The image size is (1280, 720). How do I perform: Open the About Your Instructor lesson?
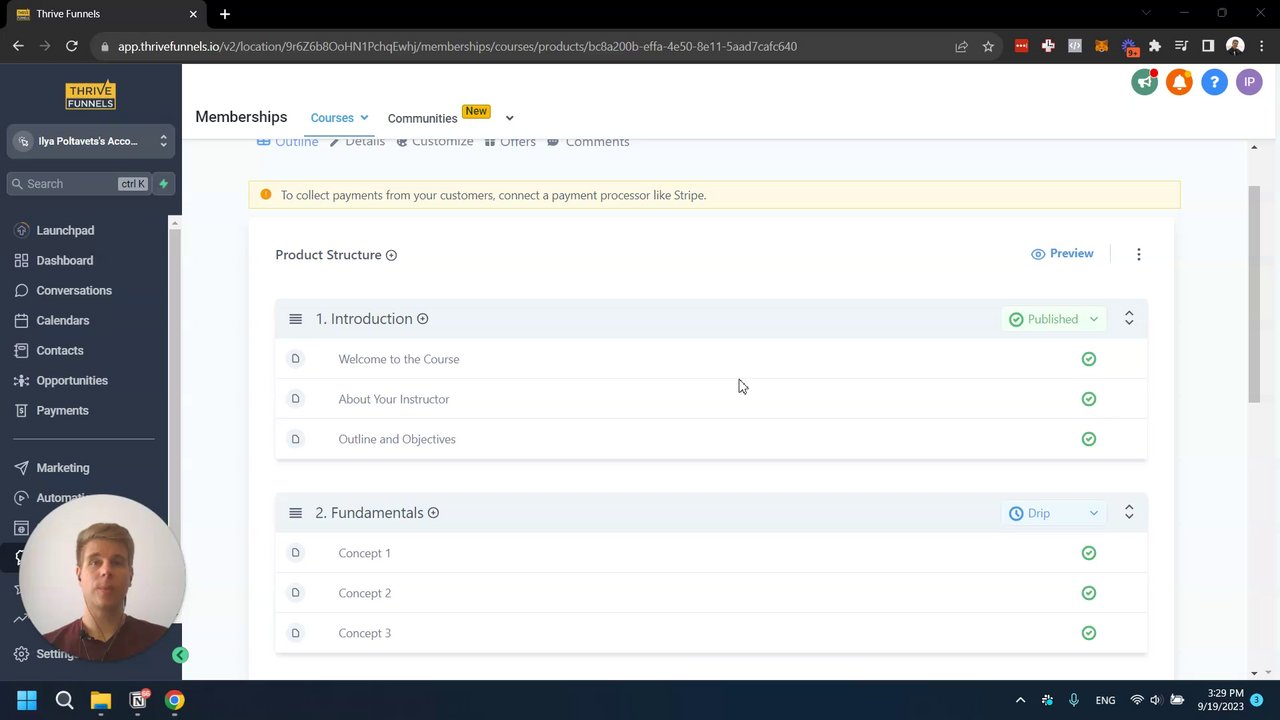(394, 399)
